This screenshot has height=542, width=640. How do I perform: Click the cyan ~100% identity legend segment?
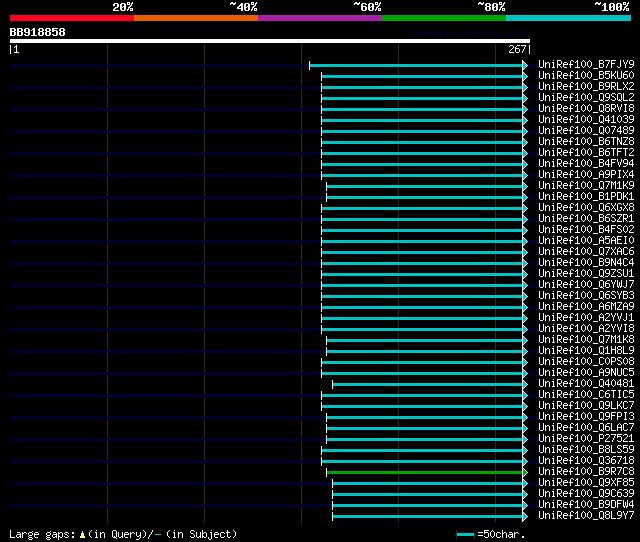coord(569,18)
